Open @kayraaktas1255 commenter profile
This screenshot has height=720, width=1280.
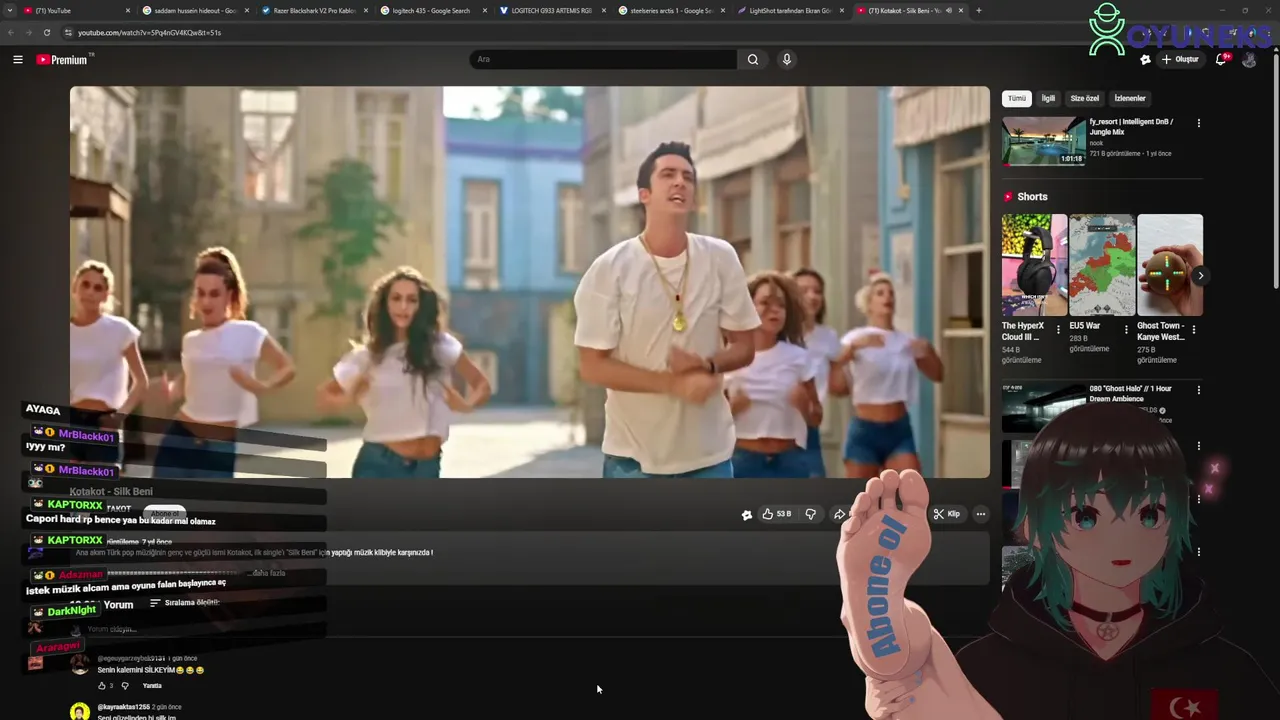[x=123, y=707]
